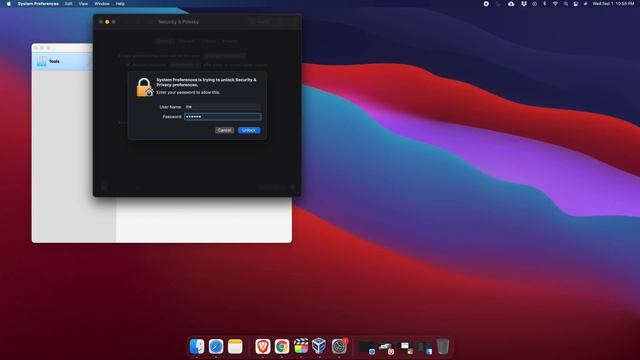Click the shield-shaped icon in the menu bar
640x360 pixels.
click(x=524, y=4)
